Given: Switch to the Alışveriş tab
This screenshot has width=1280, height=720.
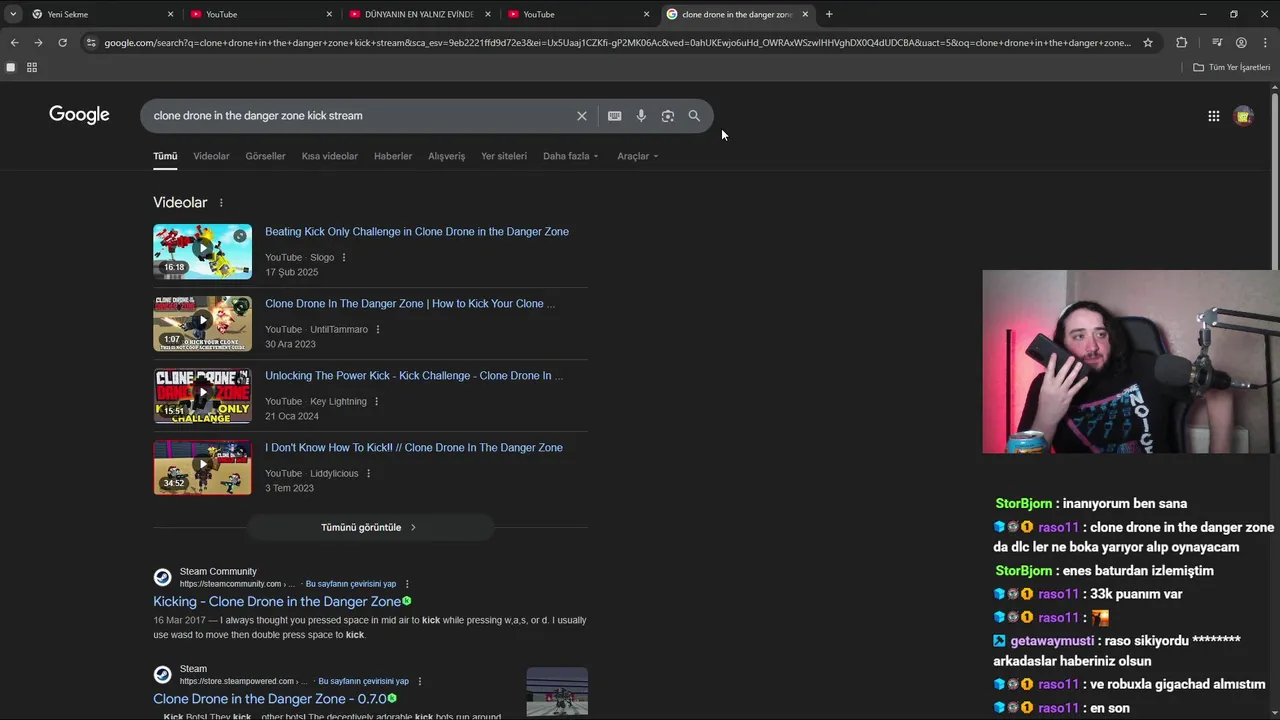Looking at the screenshot, I should click(x=446, y=156).
